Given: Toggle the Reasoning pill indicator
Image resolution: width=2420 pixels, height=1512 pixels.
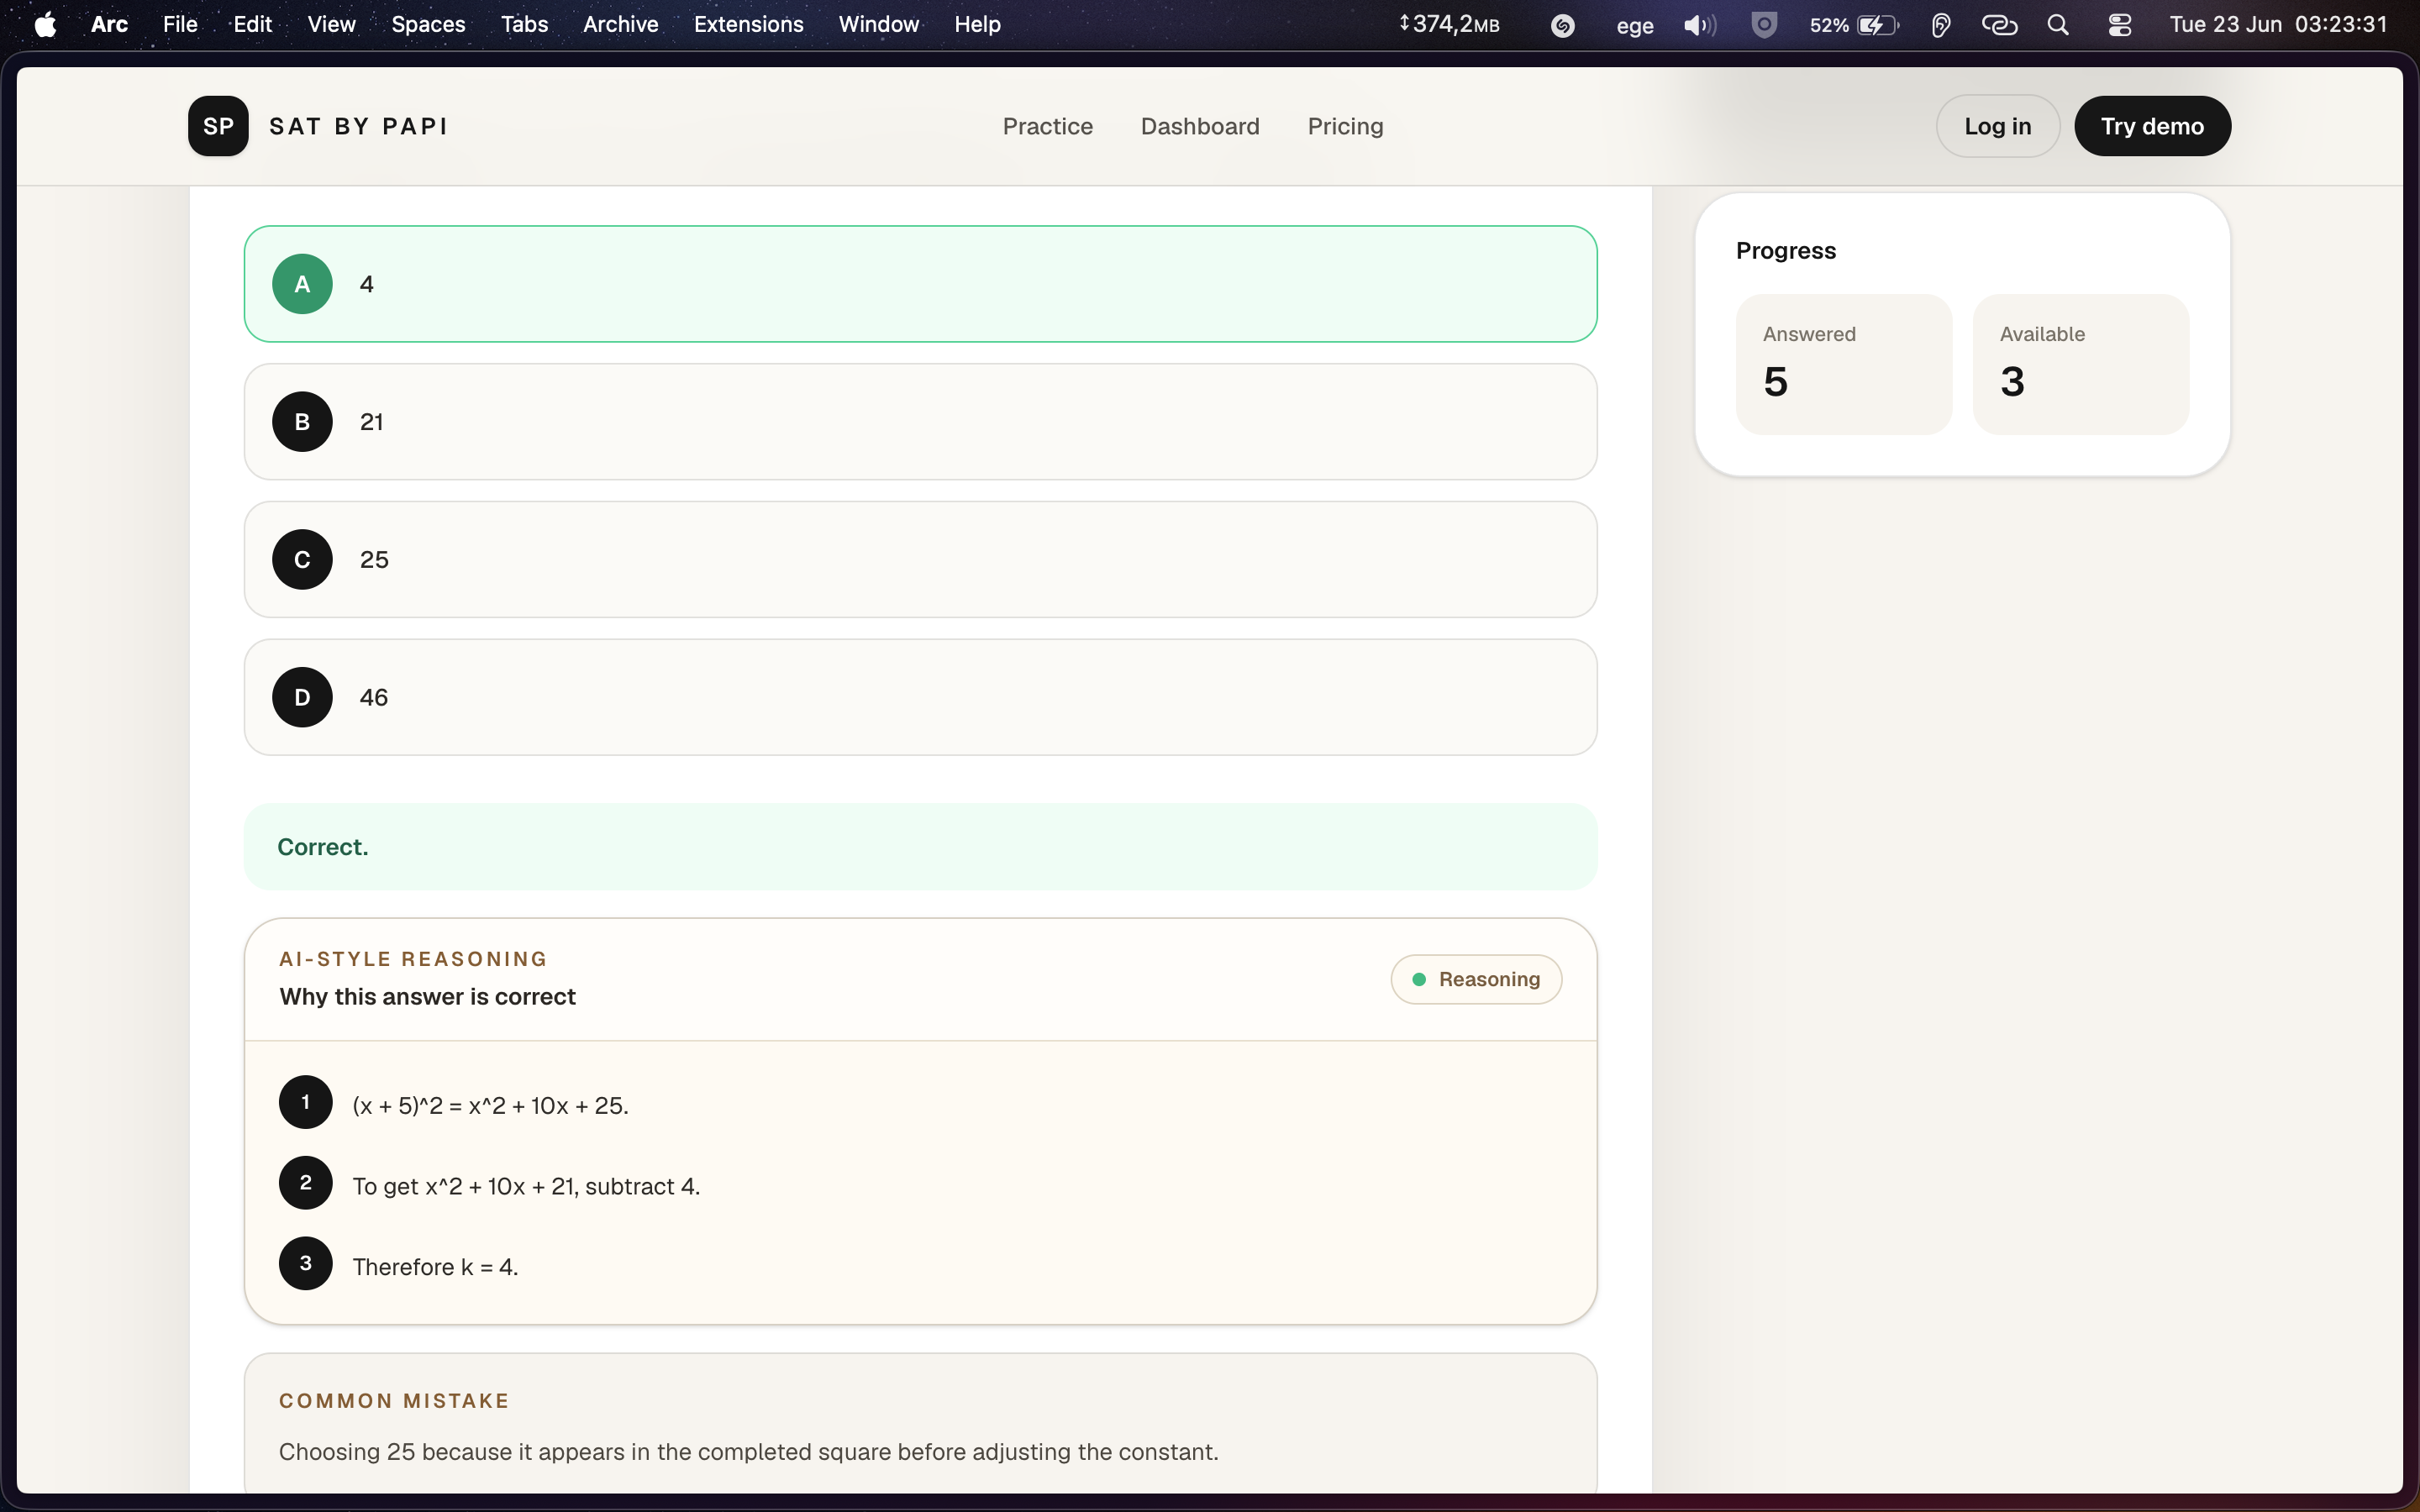Looking at the screenshot, I should pyautogui.click(x=1476, y=979).
